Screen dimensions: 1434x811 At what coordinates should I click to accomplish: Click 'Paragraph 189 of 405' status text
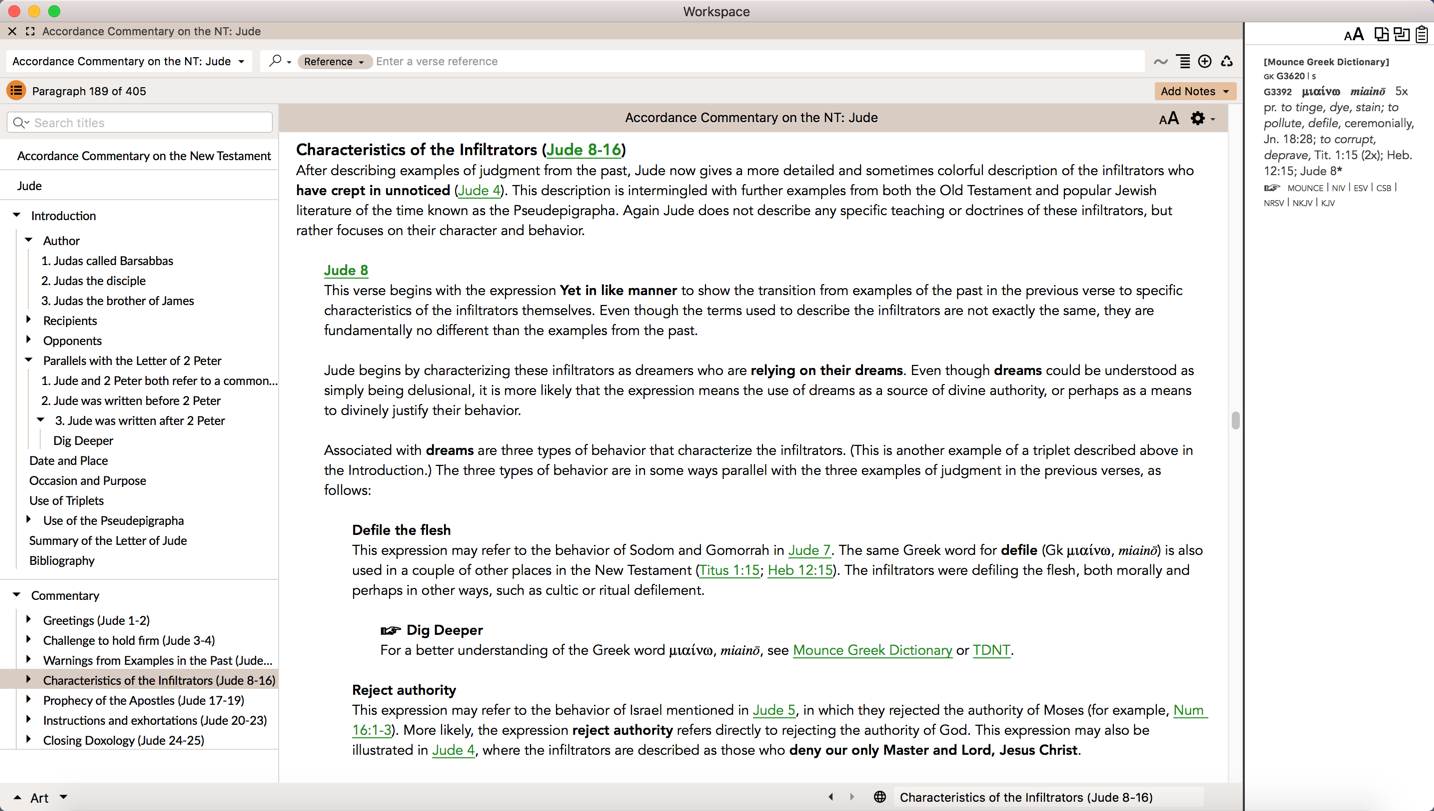pos(89,91)
